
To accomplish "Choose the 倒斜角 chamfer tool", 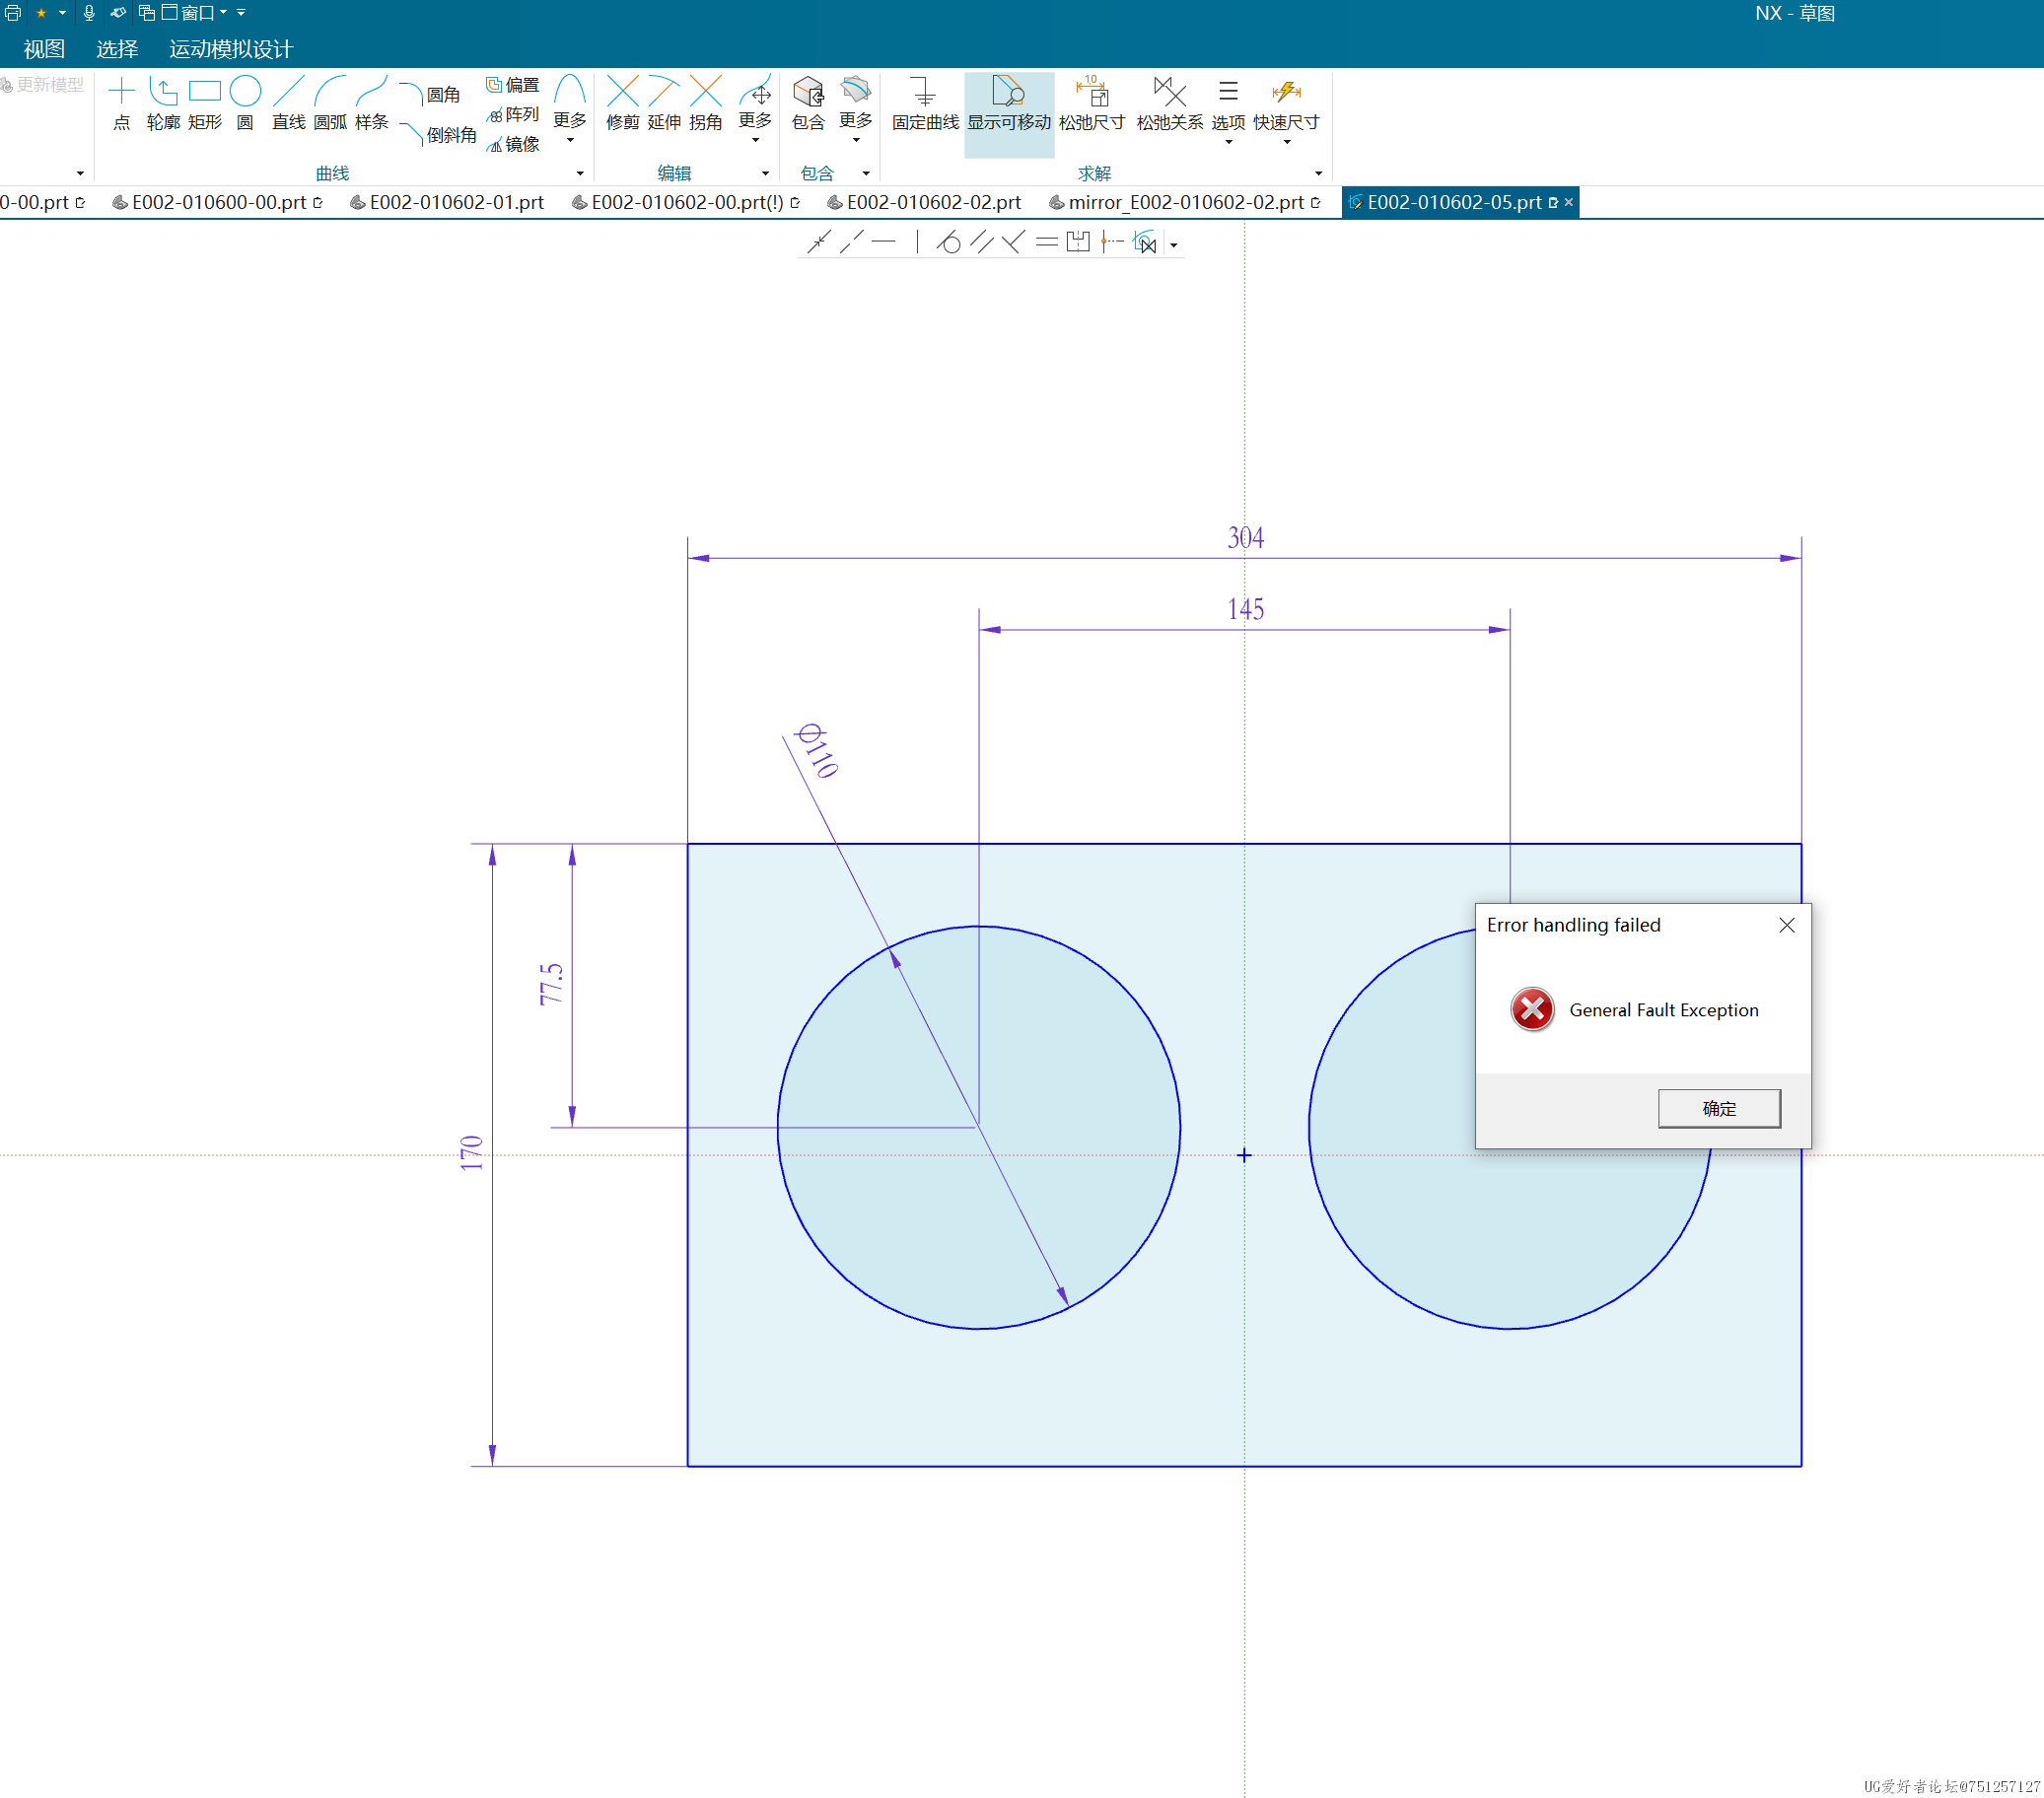I will click(x=438, y=134).
